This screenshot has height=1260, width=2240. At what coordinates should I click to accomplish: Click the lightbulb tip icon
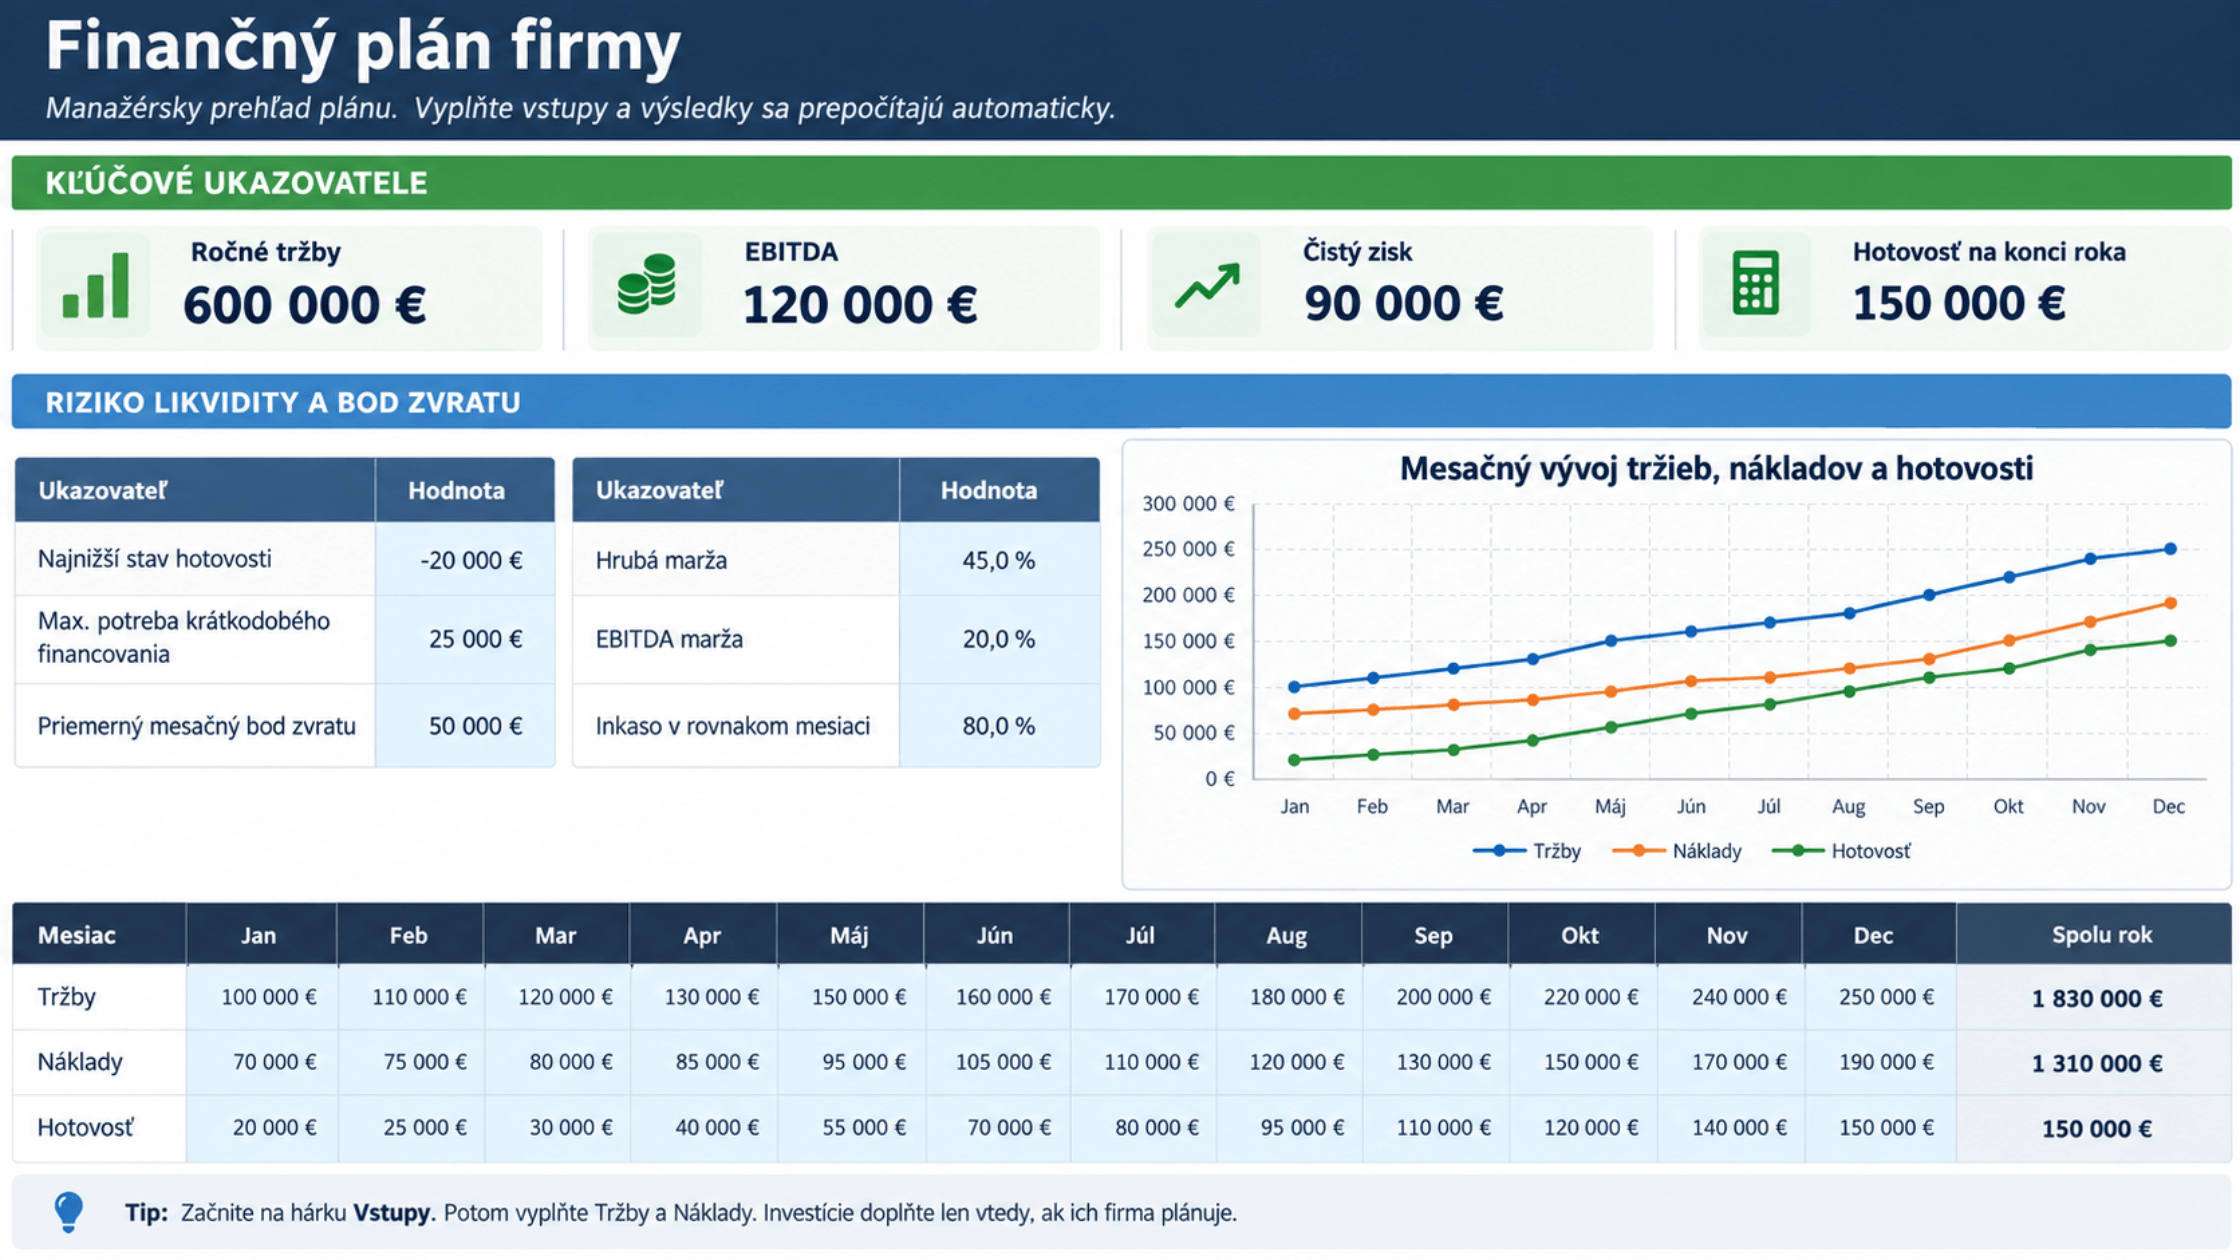point(68,1212)
